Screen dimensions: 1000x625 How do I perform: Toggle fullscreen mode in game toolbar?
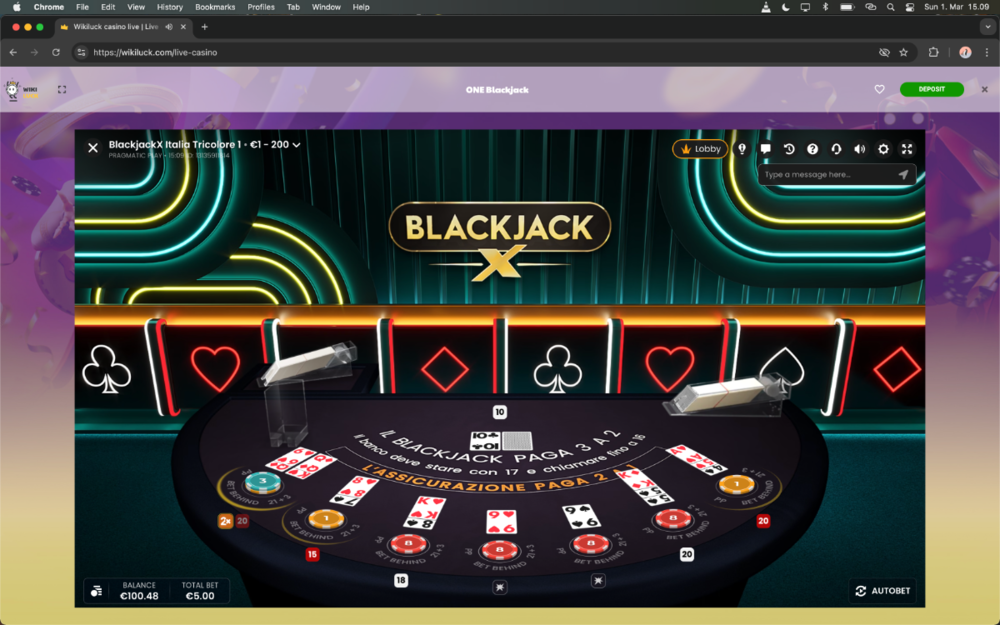point(907,149)
